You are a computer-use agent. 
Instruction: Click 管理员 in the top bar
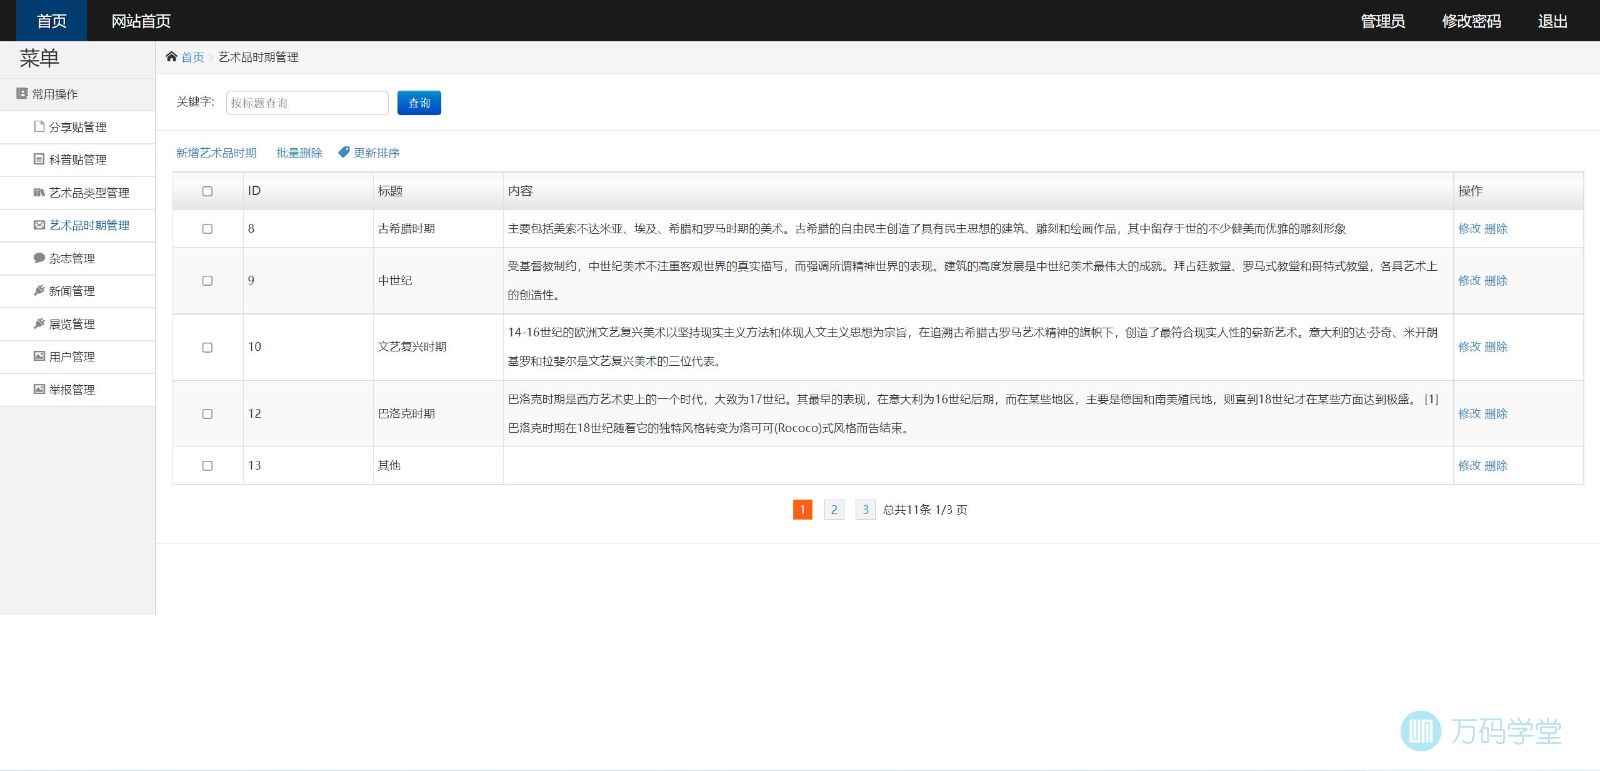(1383, 21)
